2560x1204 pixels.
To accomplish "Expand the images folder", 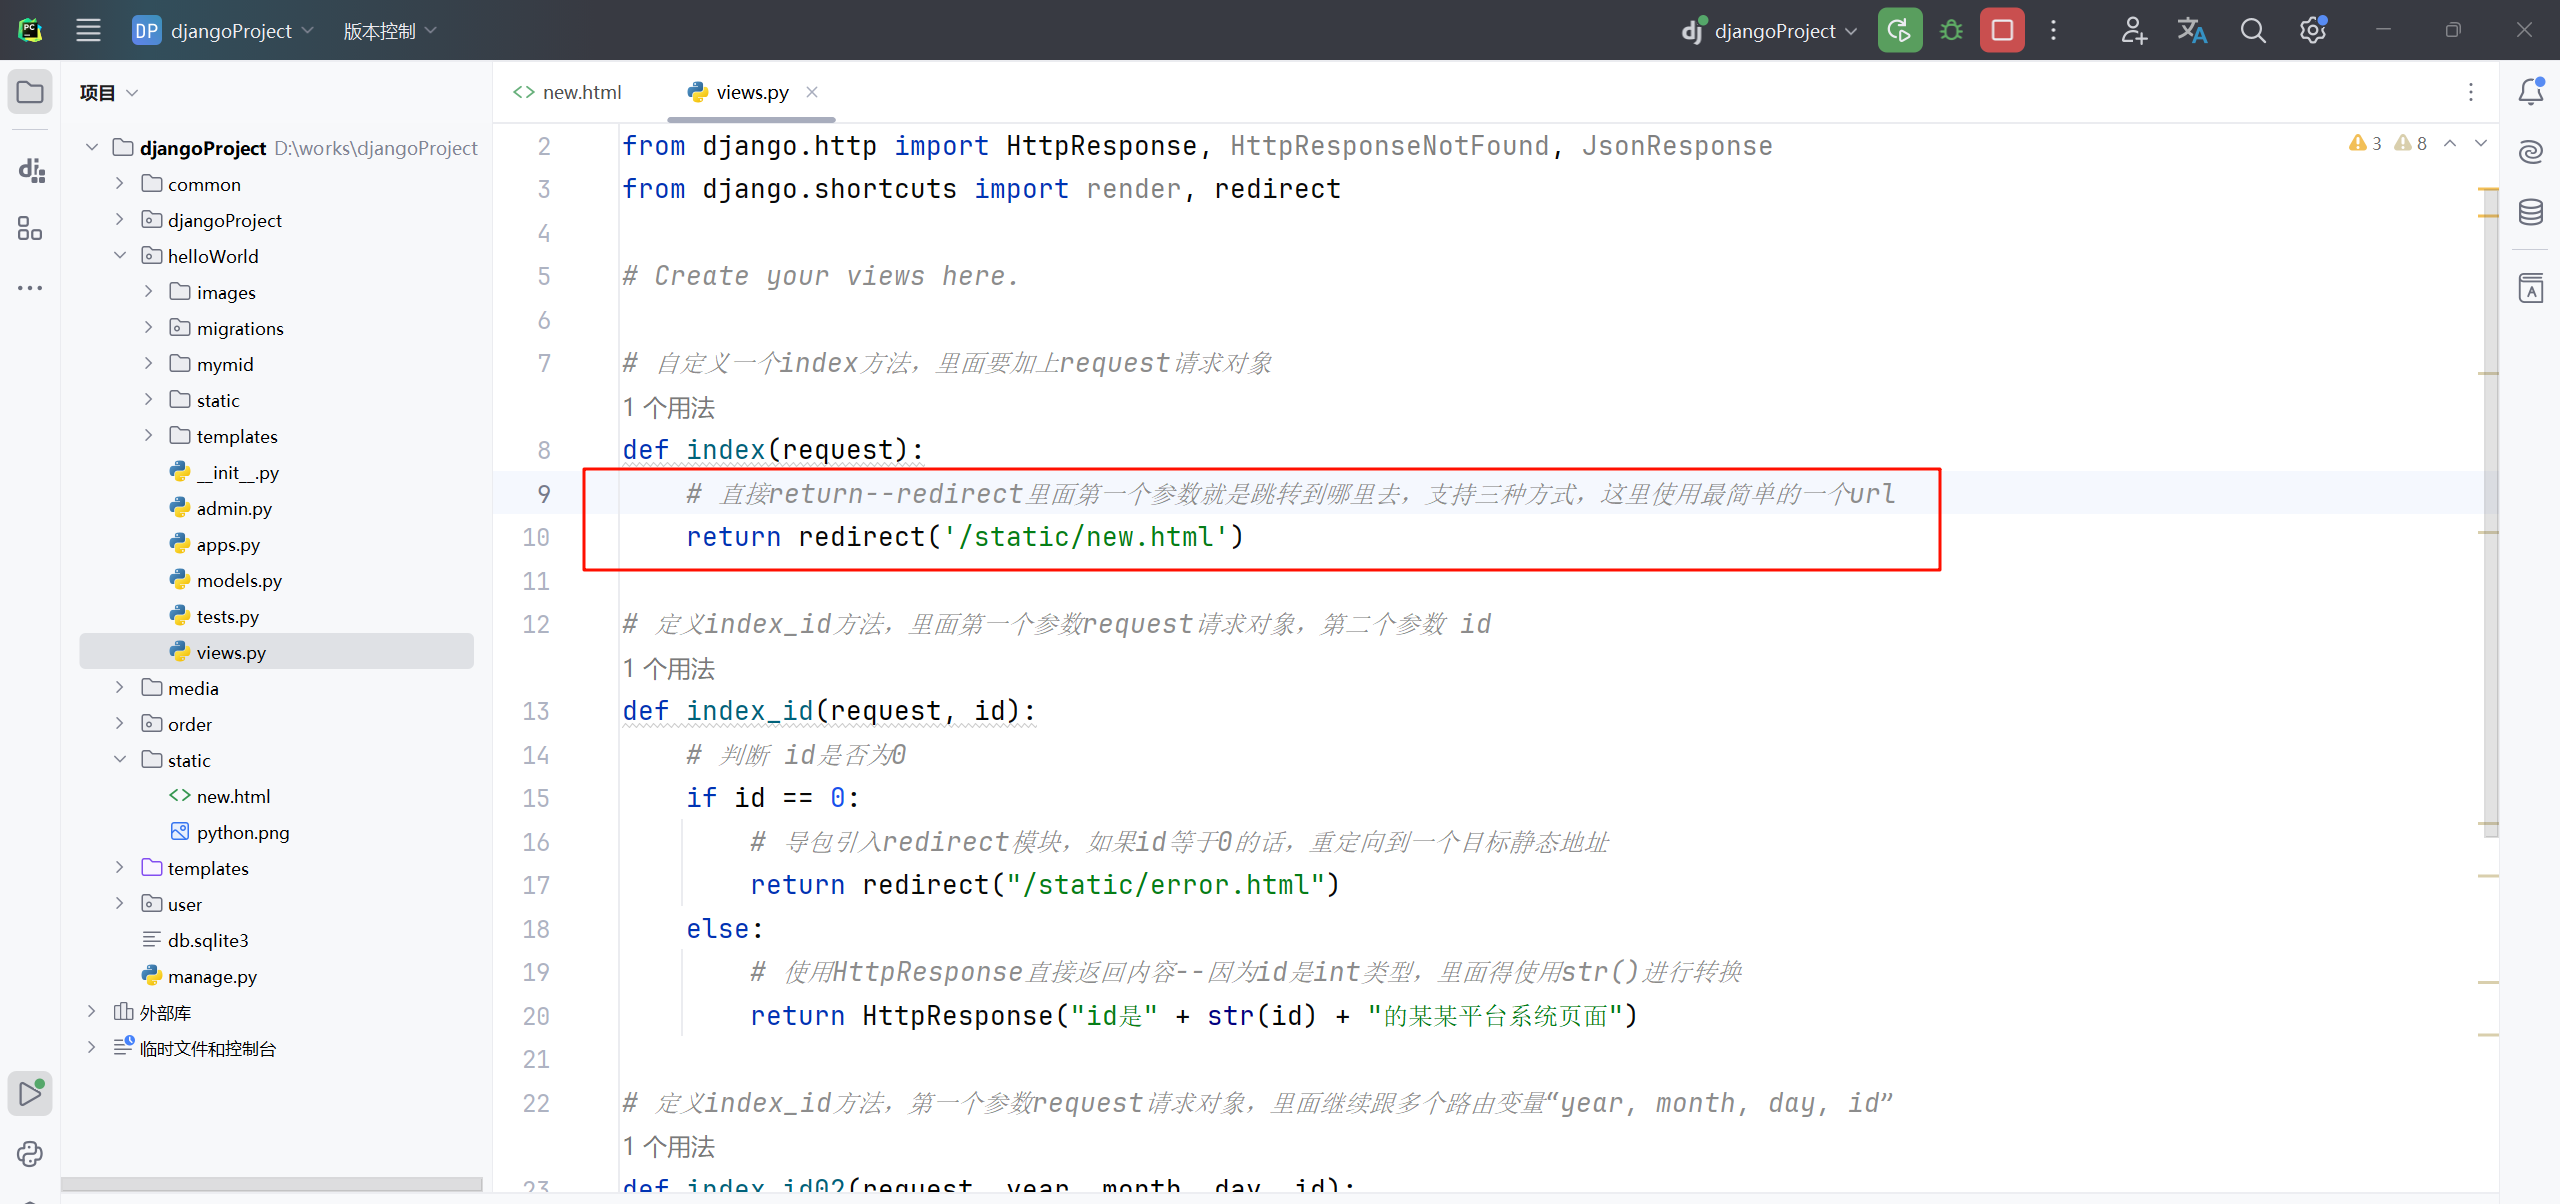I will 148,292.
